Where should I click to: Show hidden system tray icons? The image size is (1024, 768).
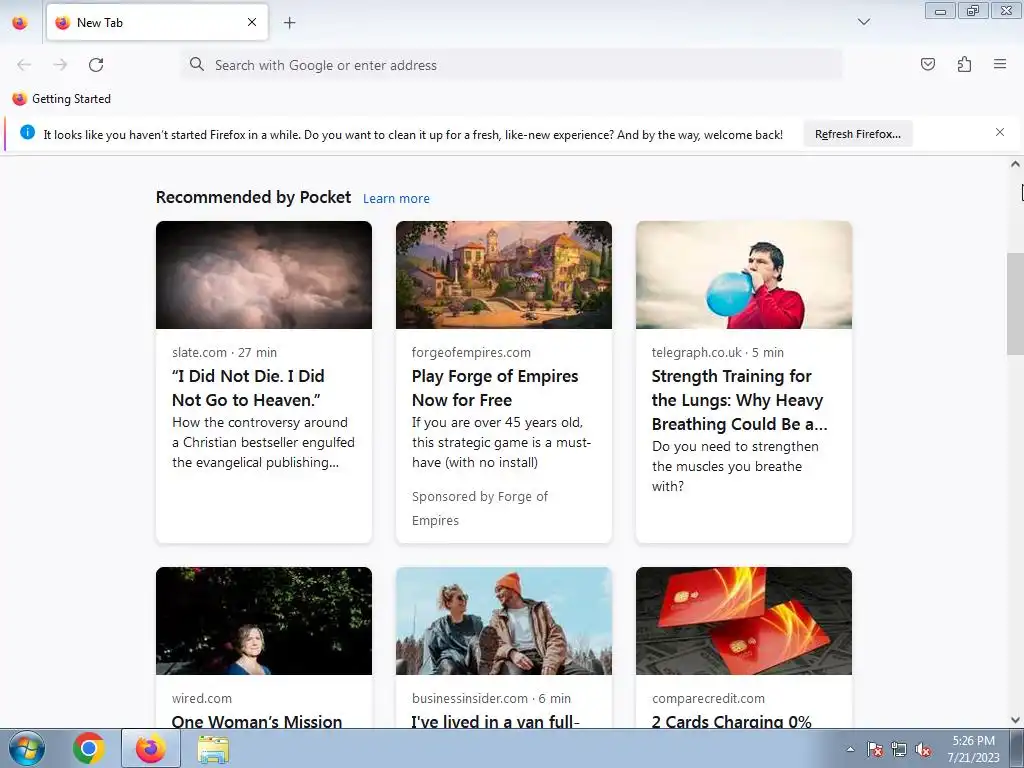click(x=850, y=749)
